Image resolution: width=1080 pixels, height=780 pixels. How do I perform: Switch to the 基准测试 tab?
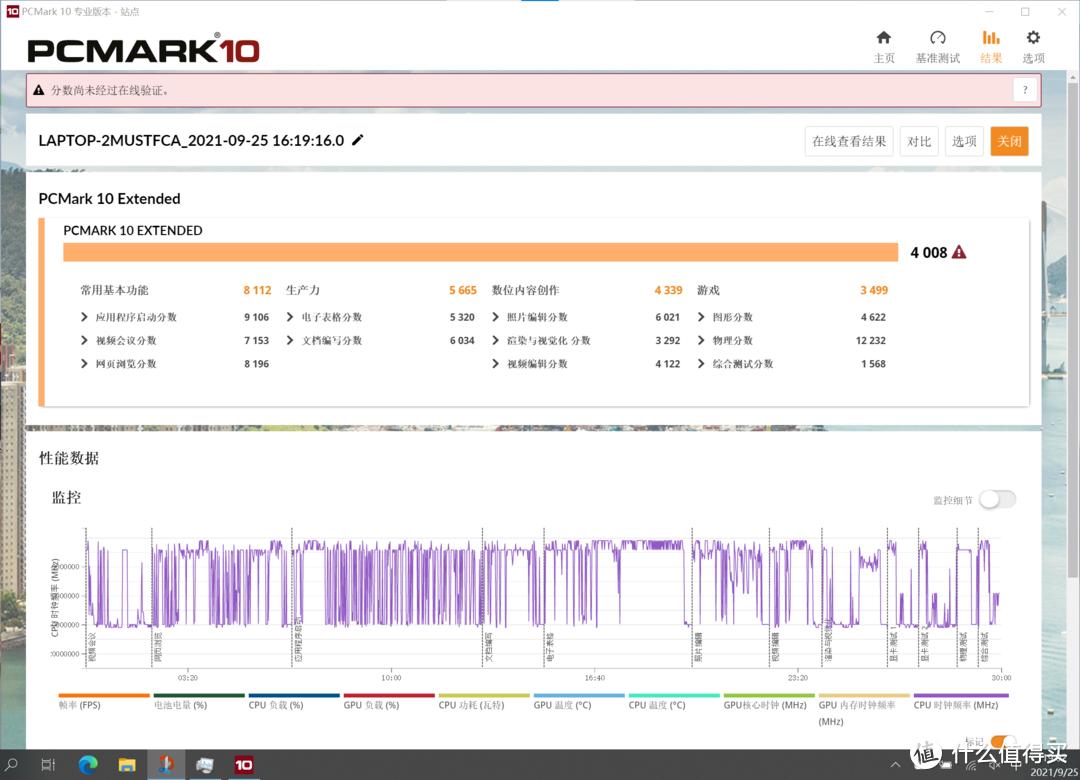938,40
